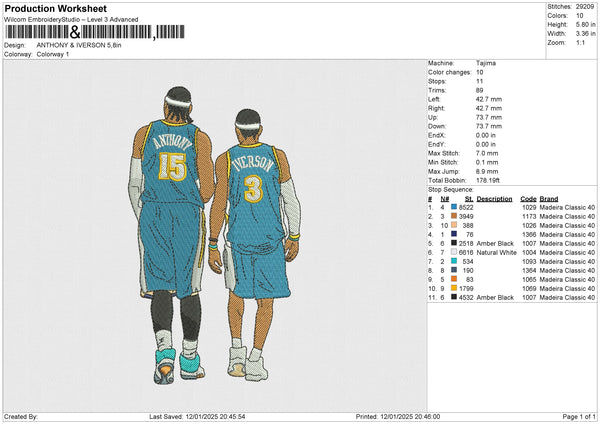Click the EndY label
Image resolution: width=600 pixels, height=424 pixels.
point(437,144)
